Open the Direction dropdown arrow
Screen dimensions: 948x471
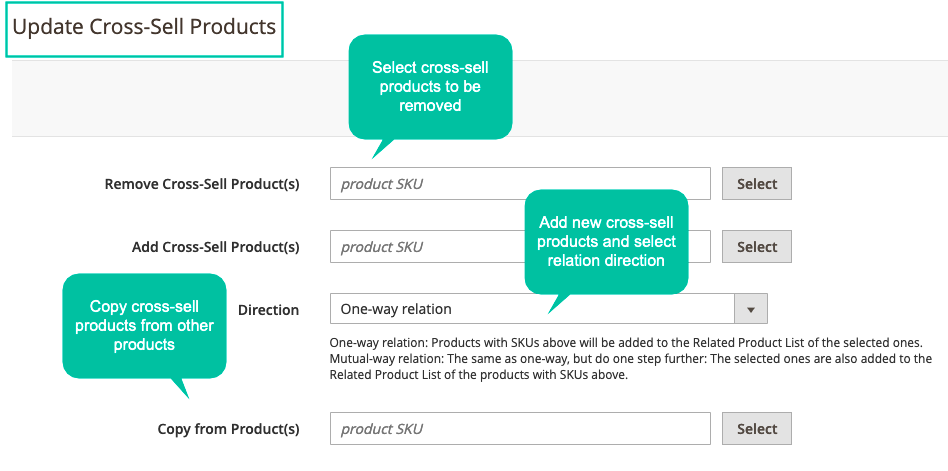[x=751, y=309]
